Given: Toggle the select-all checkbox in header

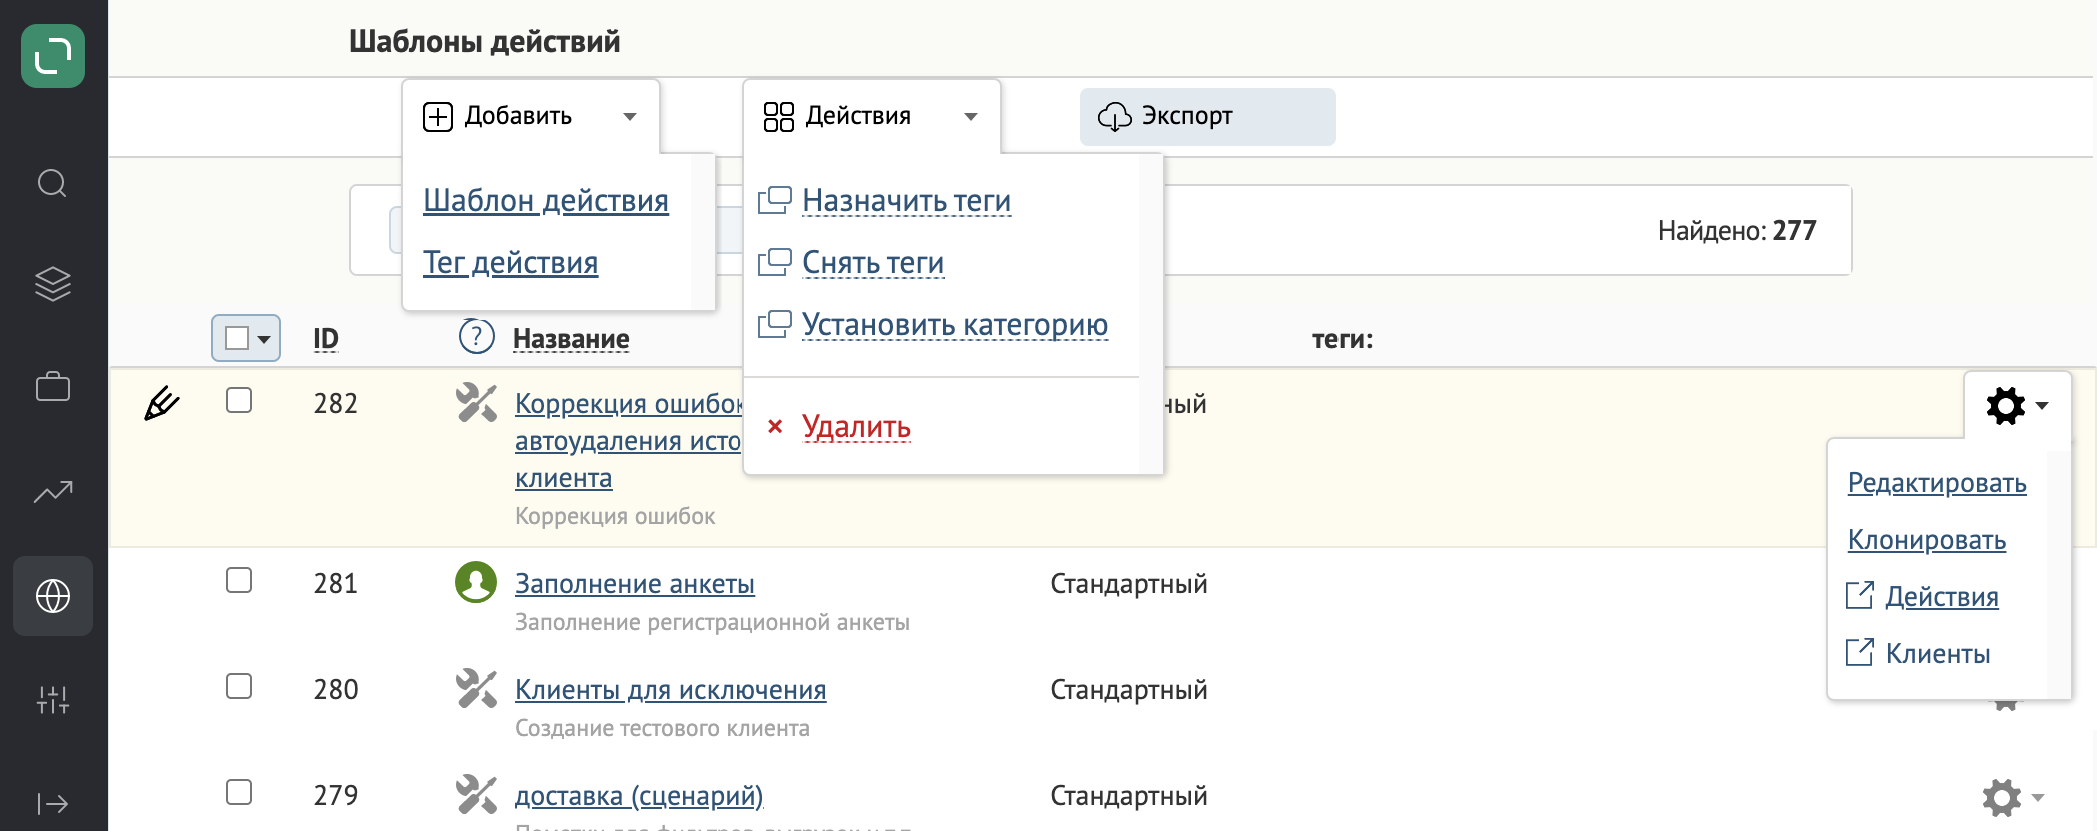Looking at the screenshot, I should coord(237,338).
